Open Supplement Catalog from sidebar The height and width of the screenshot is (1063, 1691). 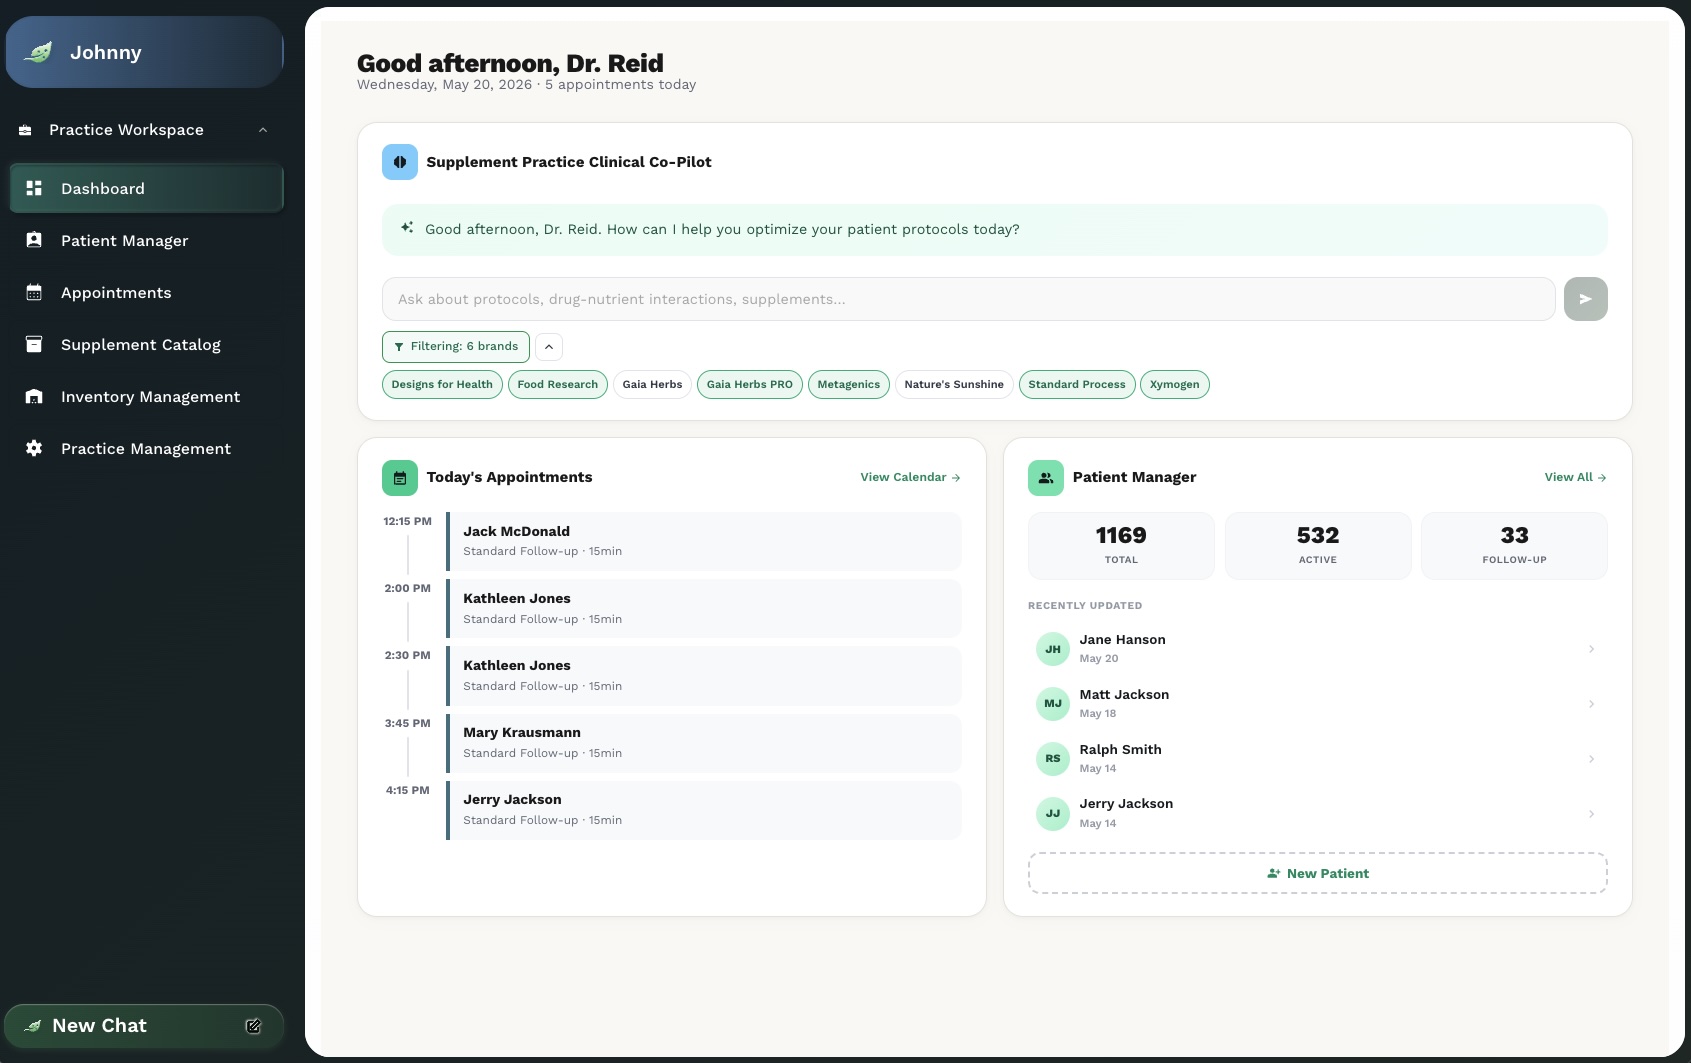pos(147,344)
